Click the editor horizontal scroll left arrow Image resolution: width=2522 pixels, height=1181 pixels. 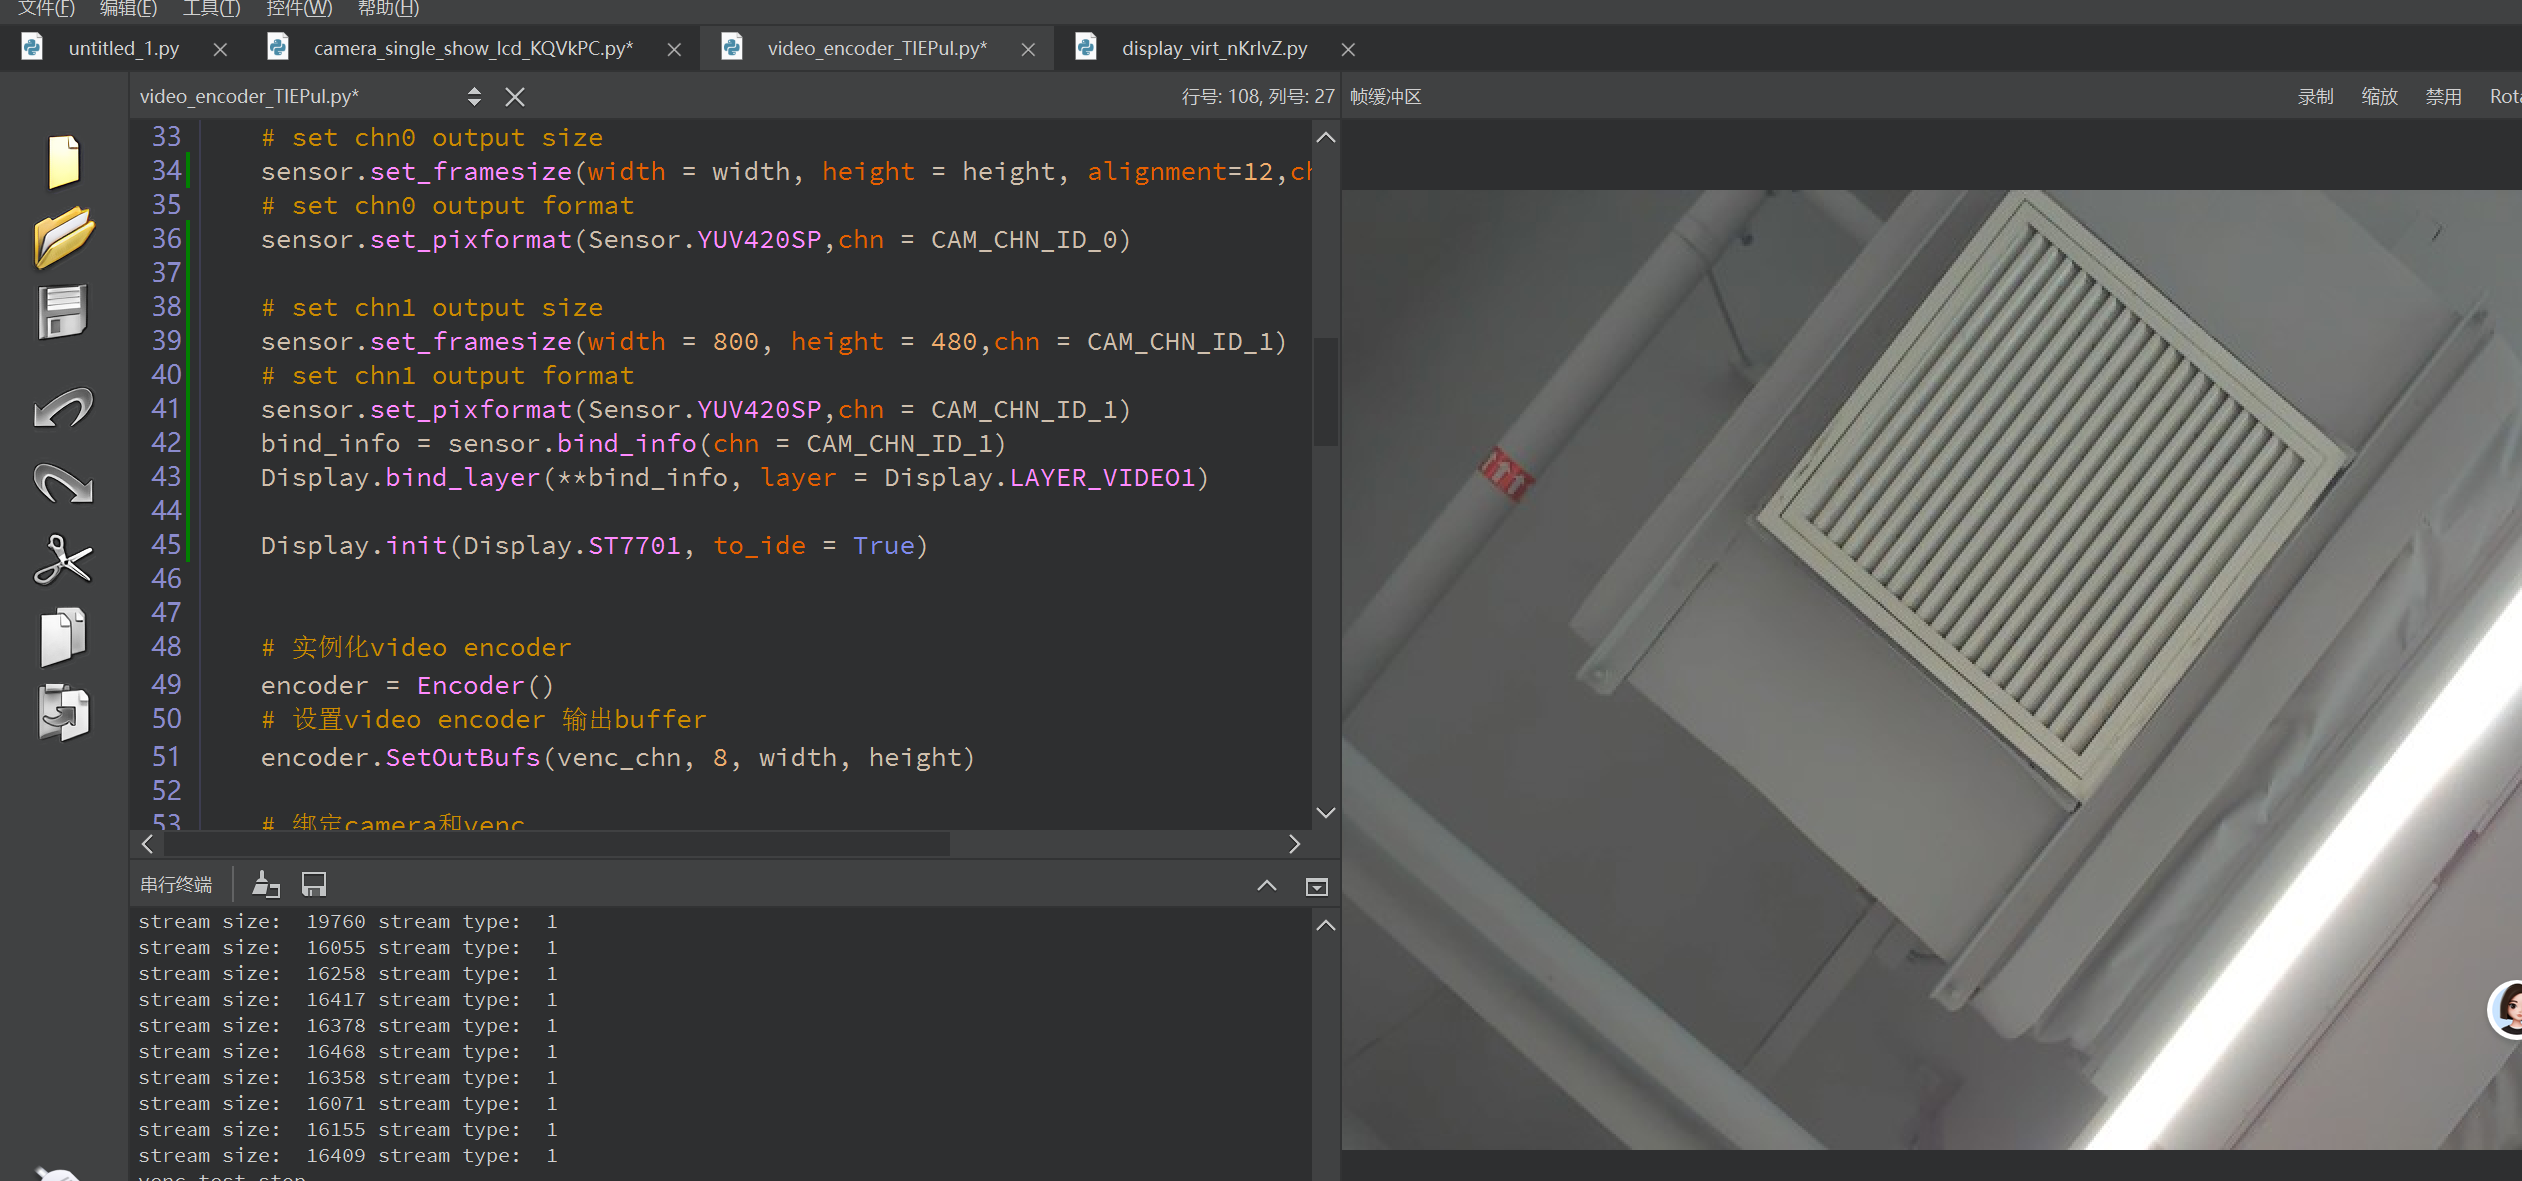click(x=147, y=844)
